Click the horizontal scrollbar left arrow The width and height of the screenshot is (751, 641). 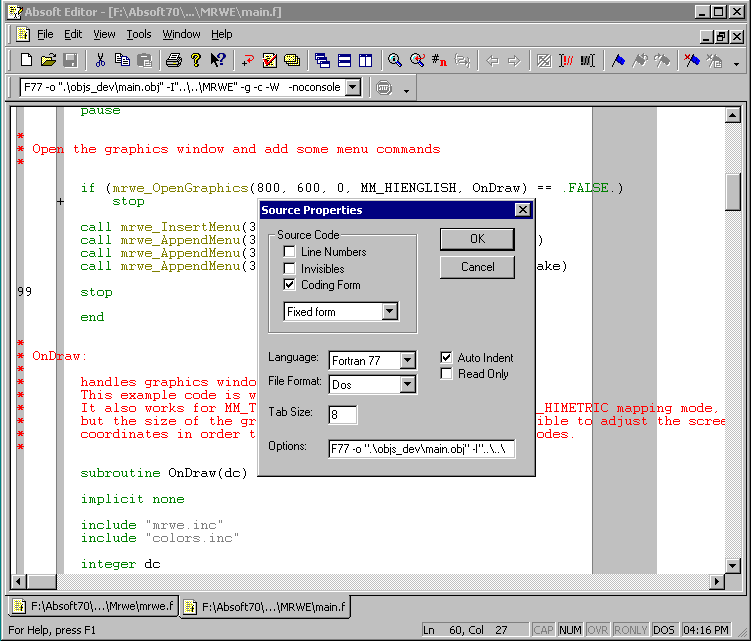(18, 582)
